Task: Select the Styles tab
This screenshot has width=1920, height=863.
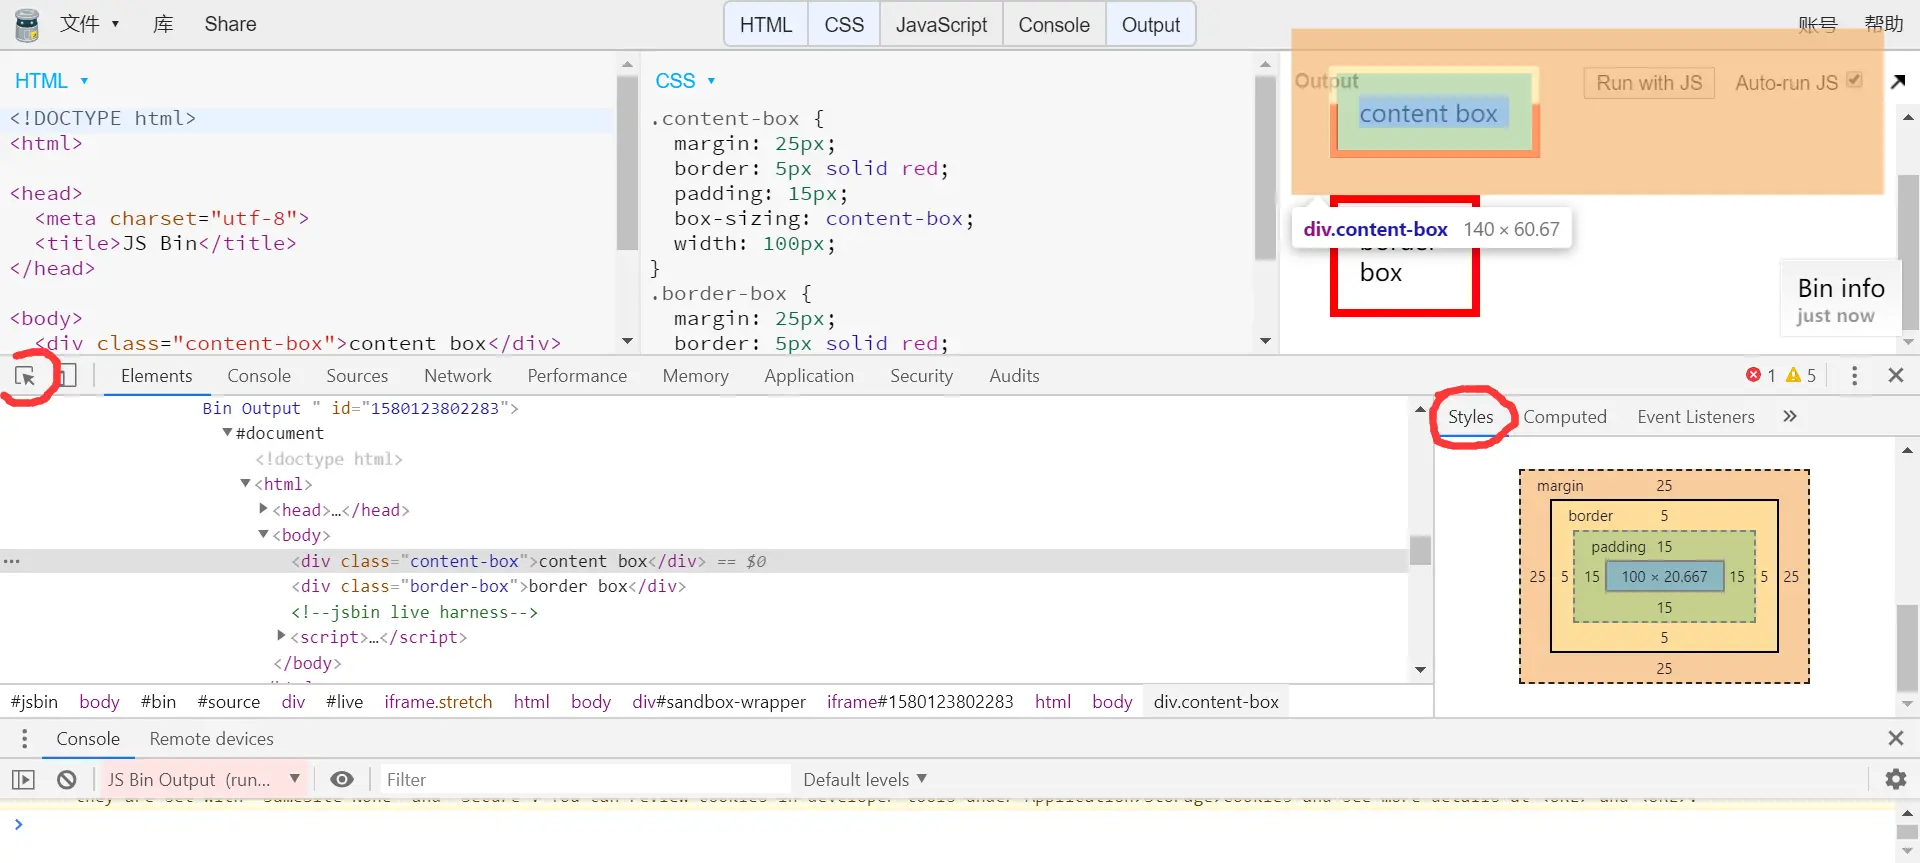Action: click(x=1470, y=417)
